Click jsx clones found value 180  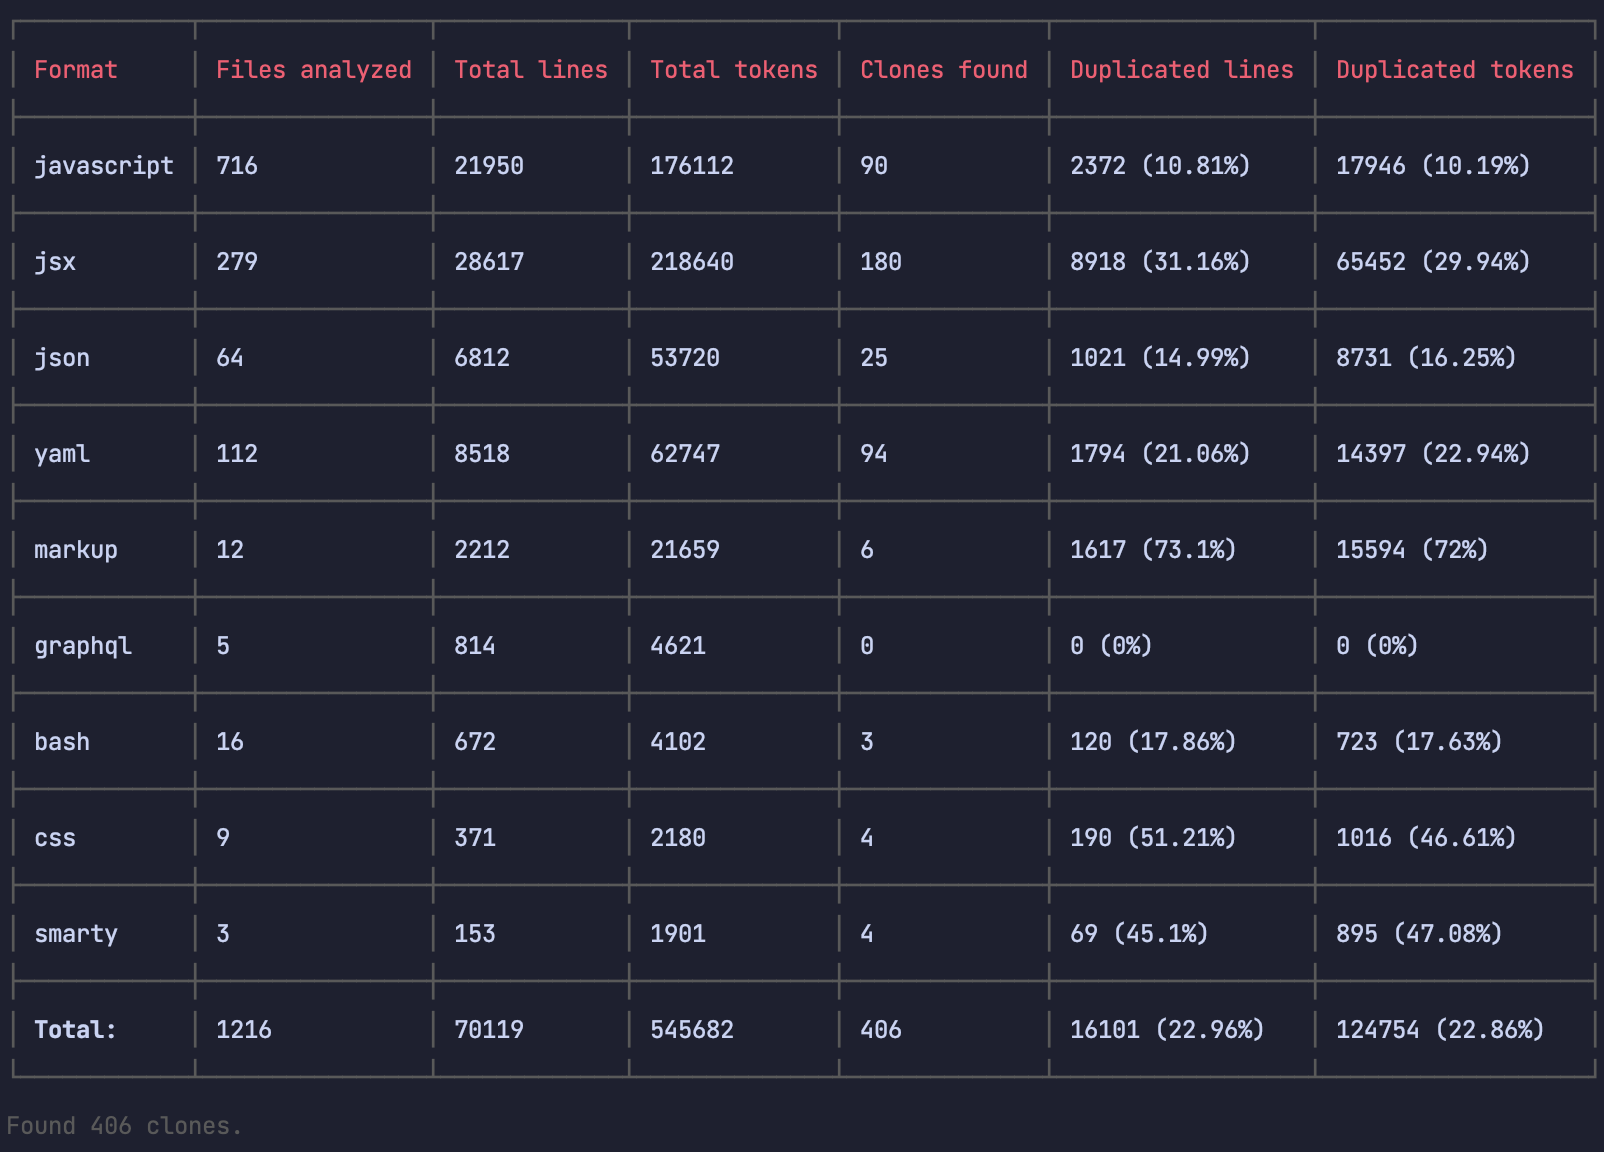(881, 262)
